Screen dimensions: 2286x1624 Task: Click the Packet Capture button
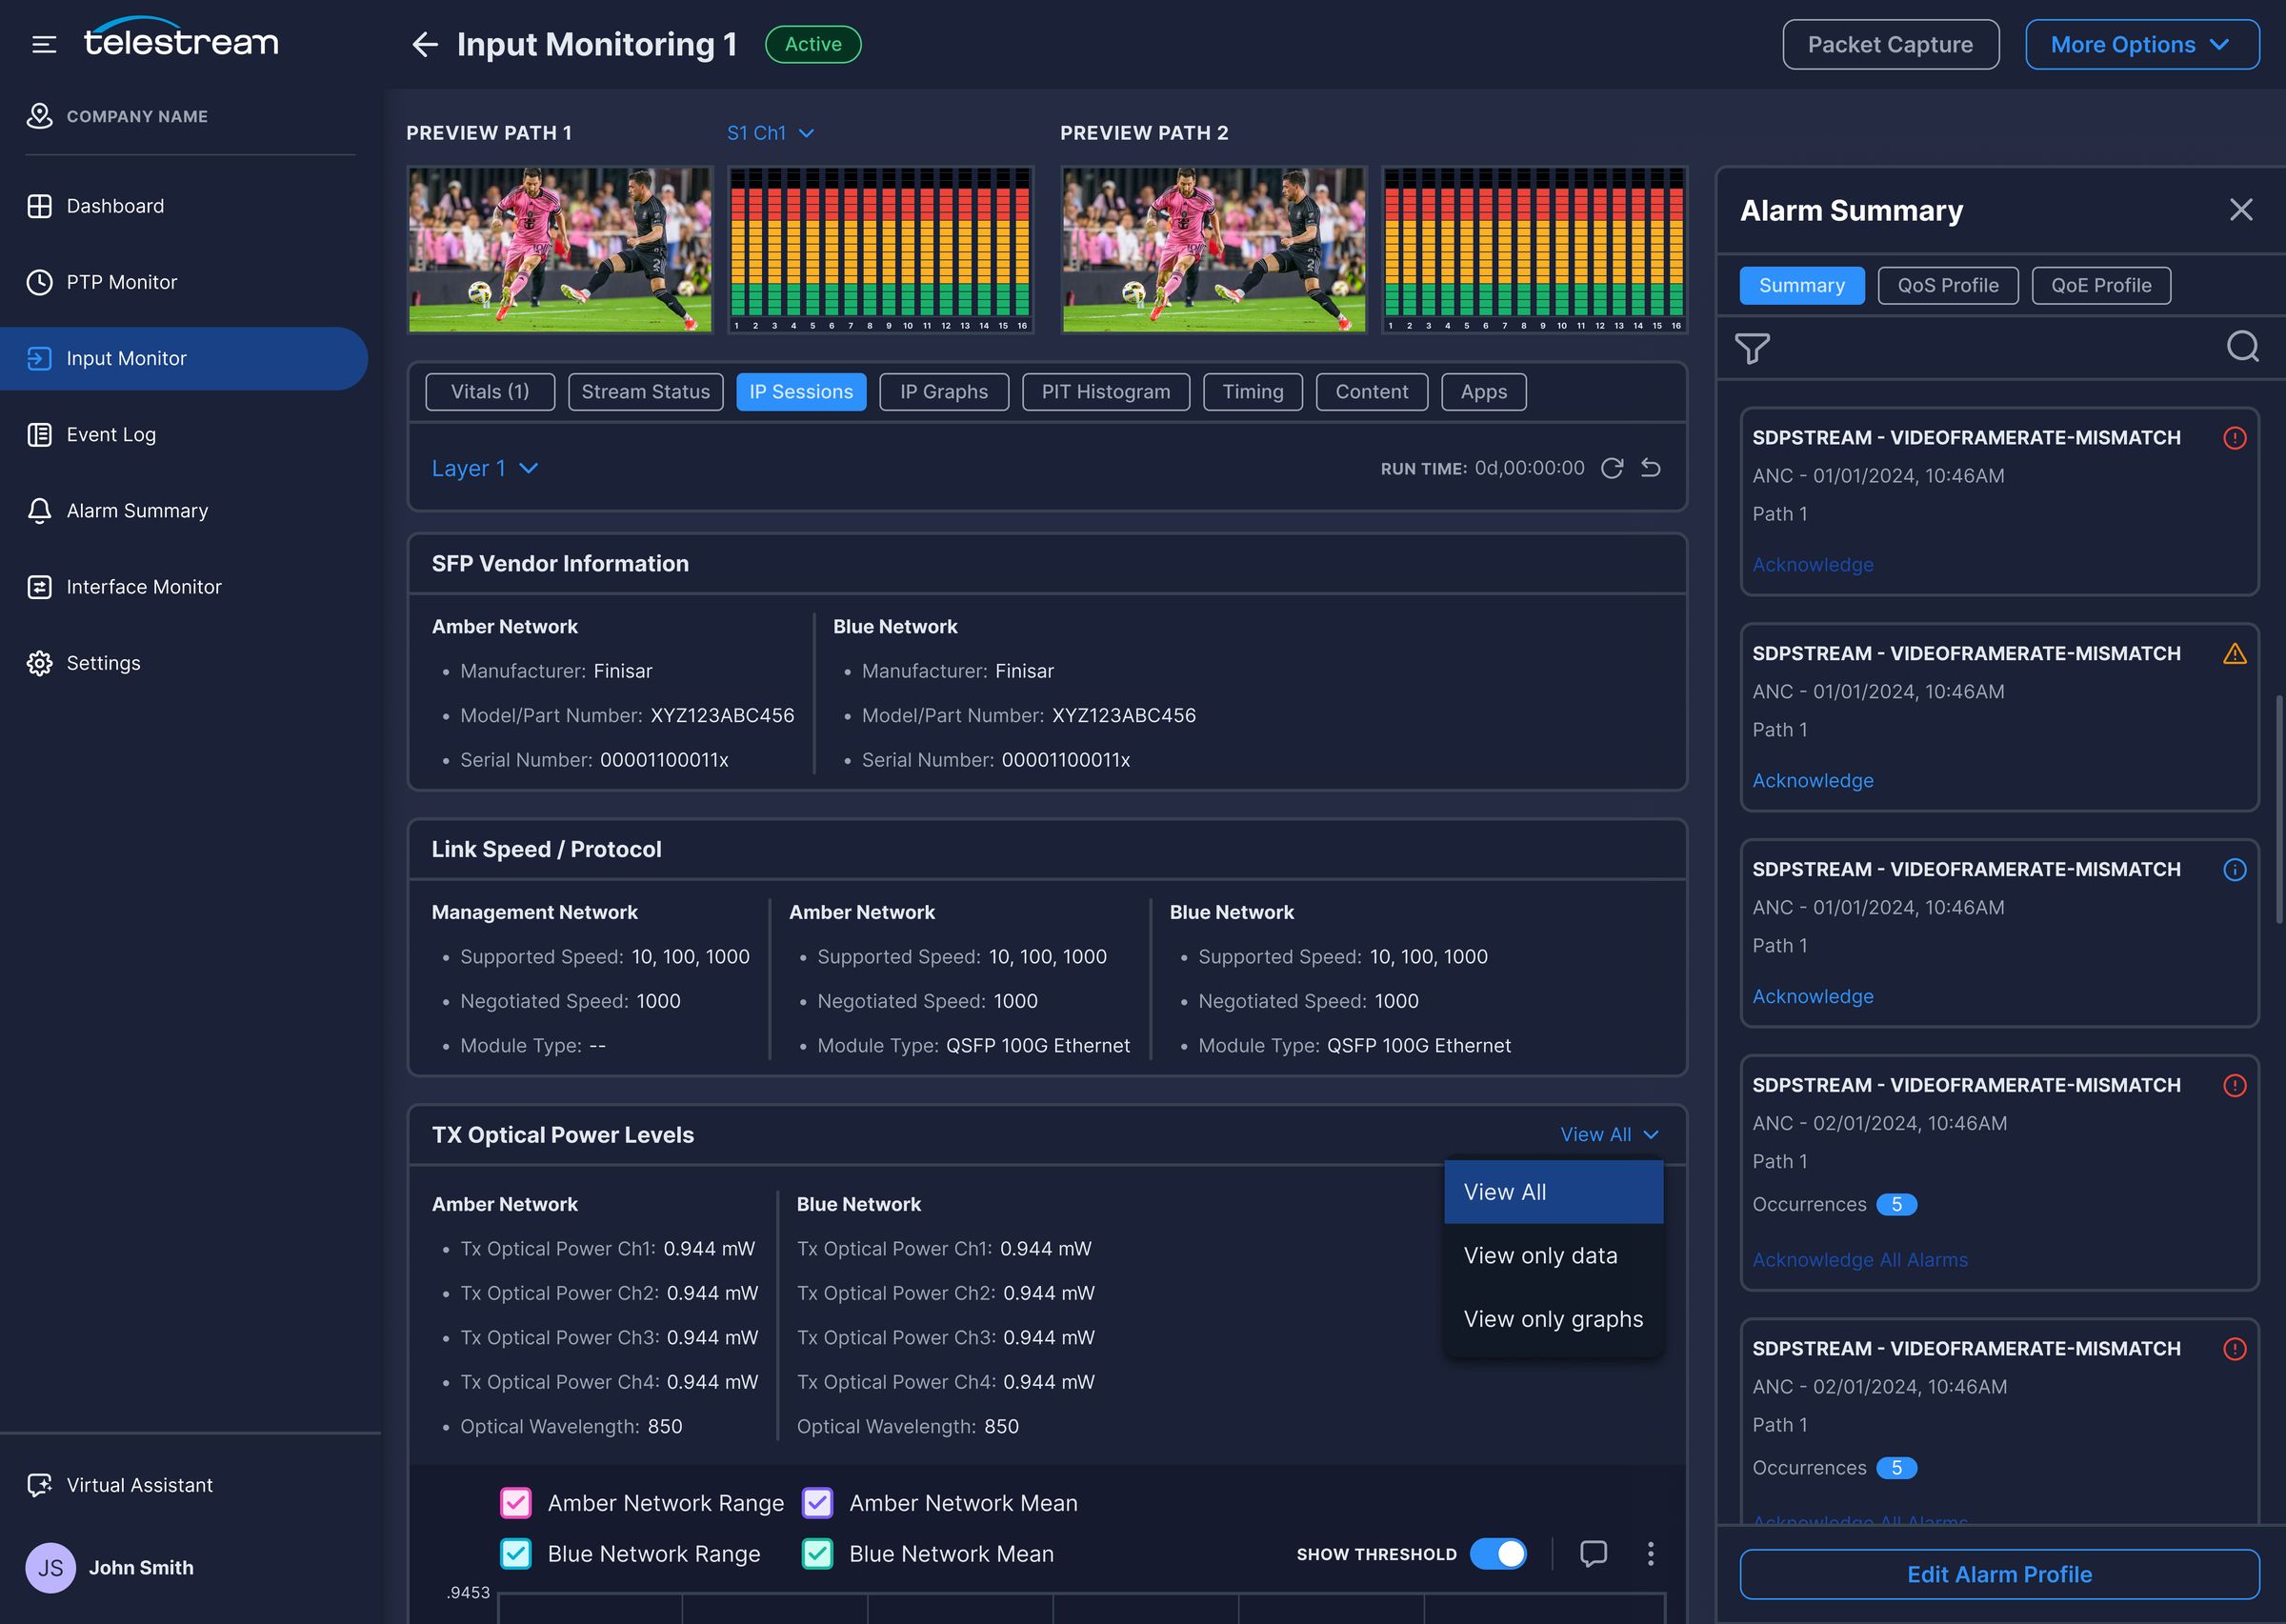click(x=1890, y=44)
